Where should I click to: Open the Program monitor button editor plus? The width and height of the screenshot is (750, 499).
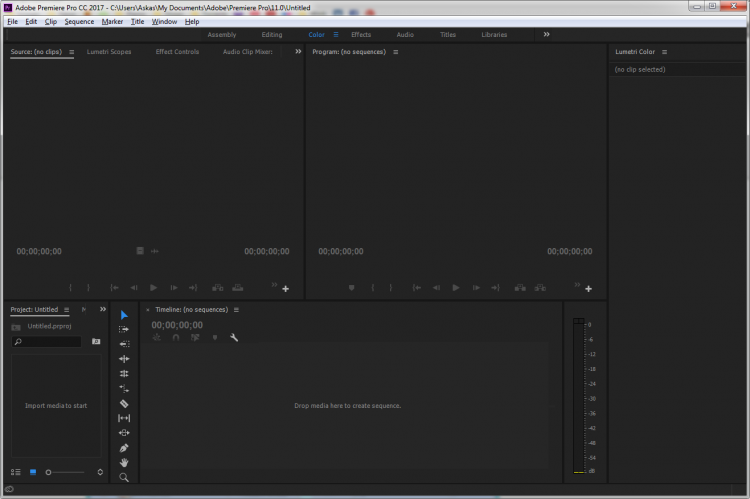[588, 289]
